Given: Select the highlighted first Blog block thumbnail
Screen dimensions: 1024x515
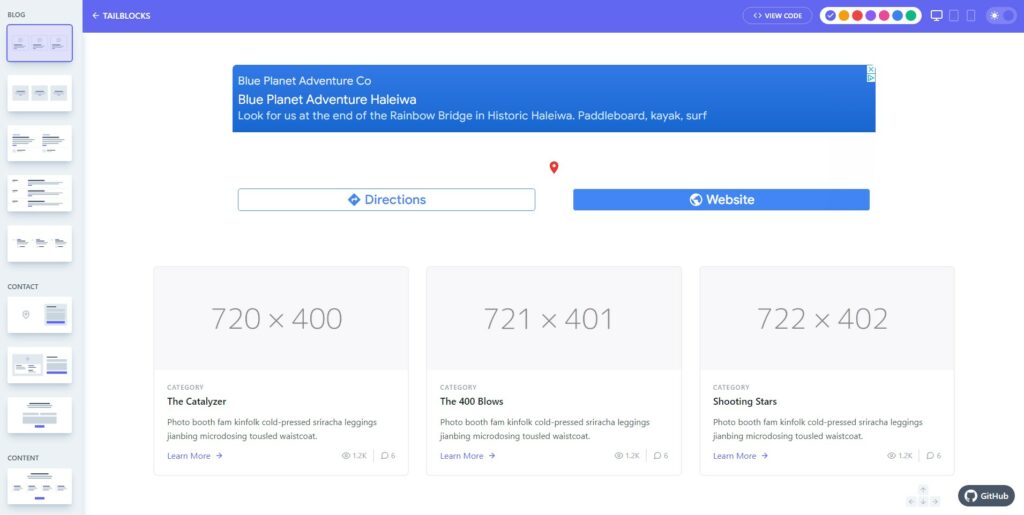Looking at the screenshot, I should tap(40, 43).
